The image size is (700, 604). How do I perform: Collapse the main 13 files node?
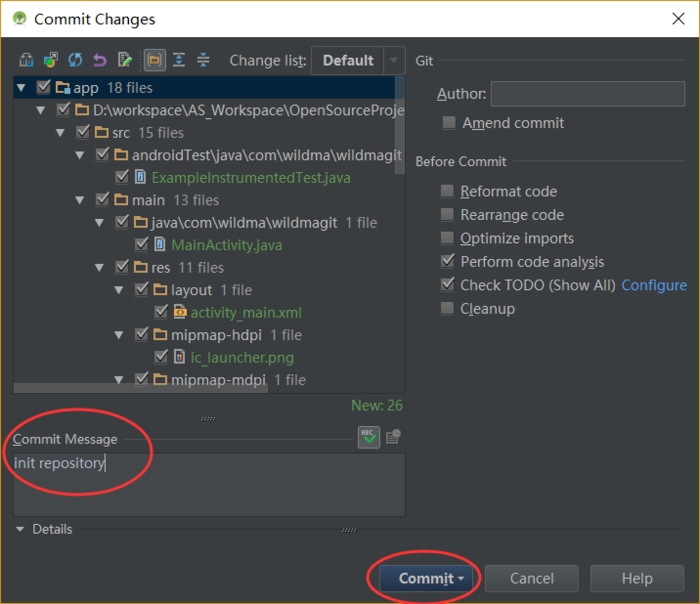point(80,200)
